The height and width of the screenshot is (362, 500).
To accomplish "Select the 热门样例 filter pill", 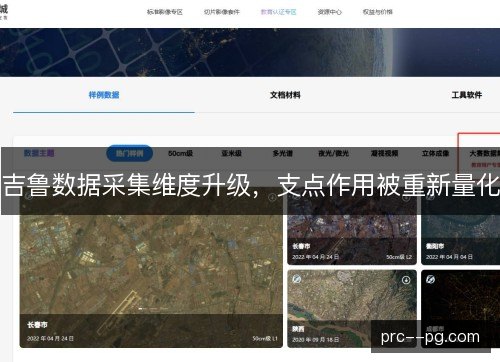I will coord(130,153).
